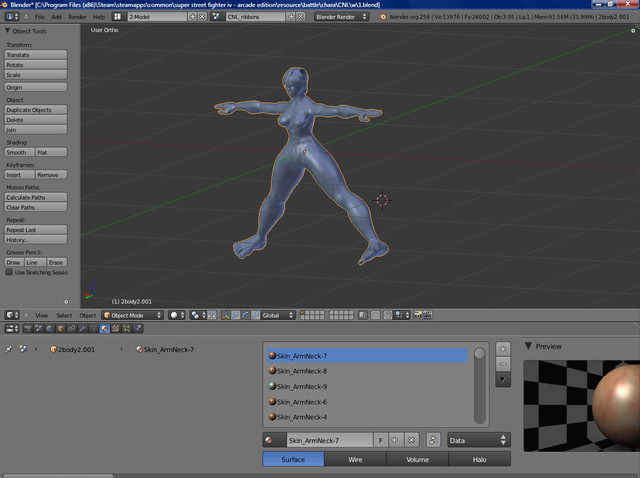Open the Object Mode dropdown

click(132, 315)
